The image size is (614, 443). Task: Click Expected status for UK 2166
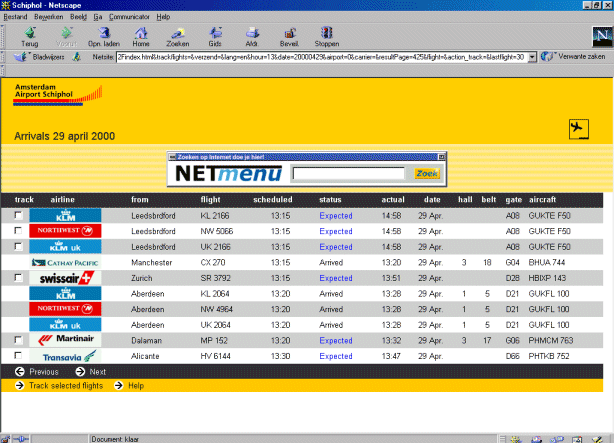tap(336, 247)
